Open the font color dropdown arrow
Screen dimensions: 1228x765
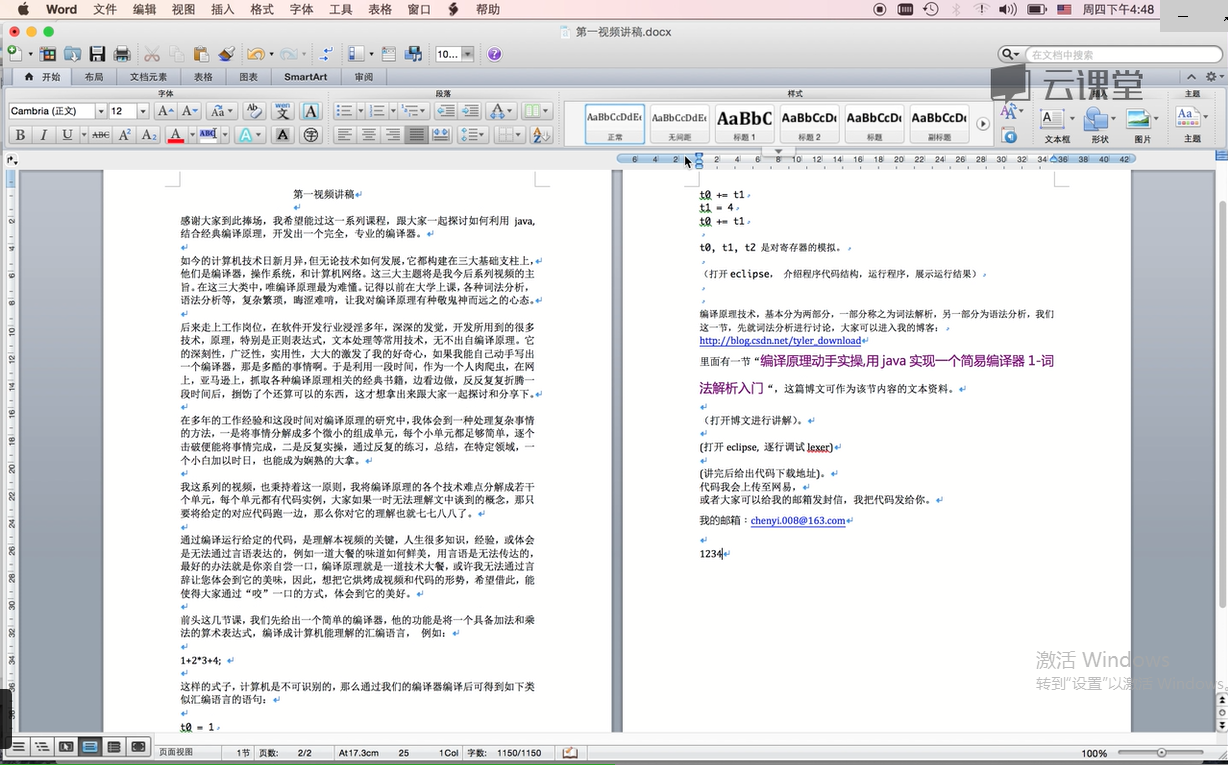point(191,135)
